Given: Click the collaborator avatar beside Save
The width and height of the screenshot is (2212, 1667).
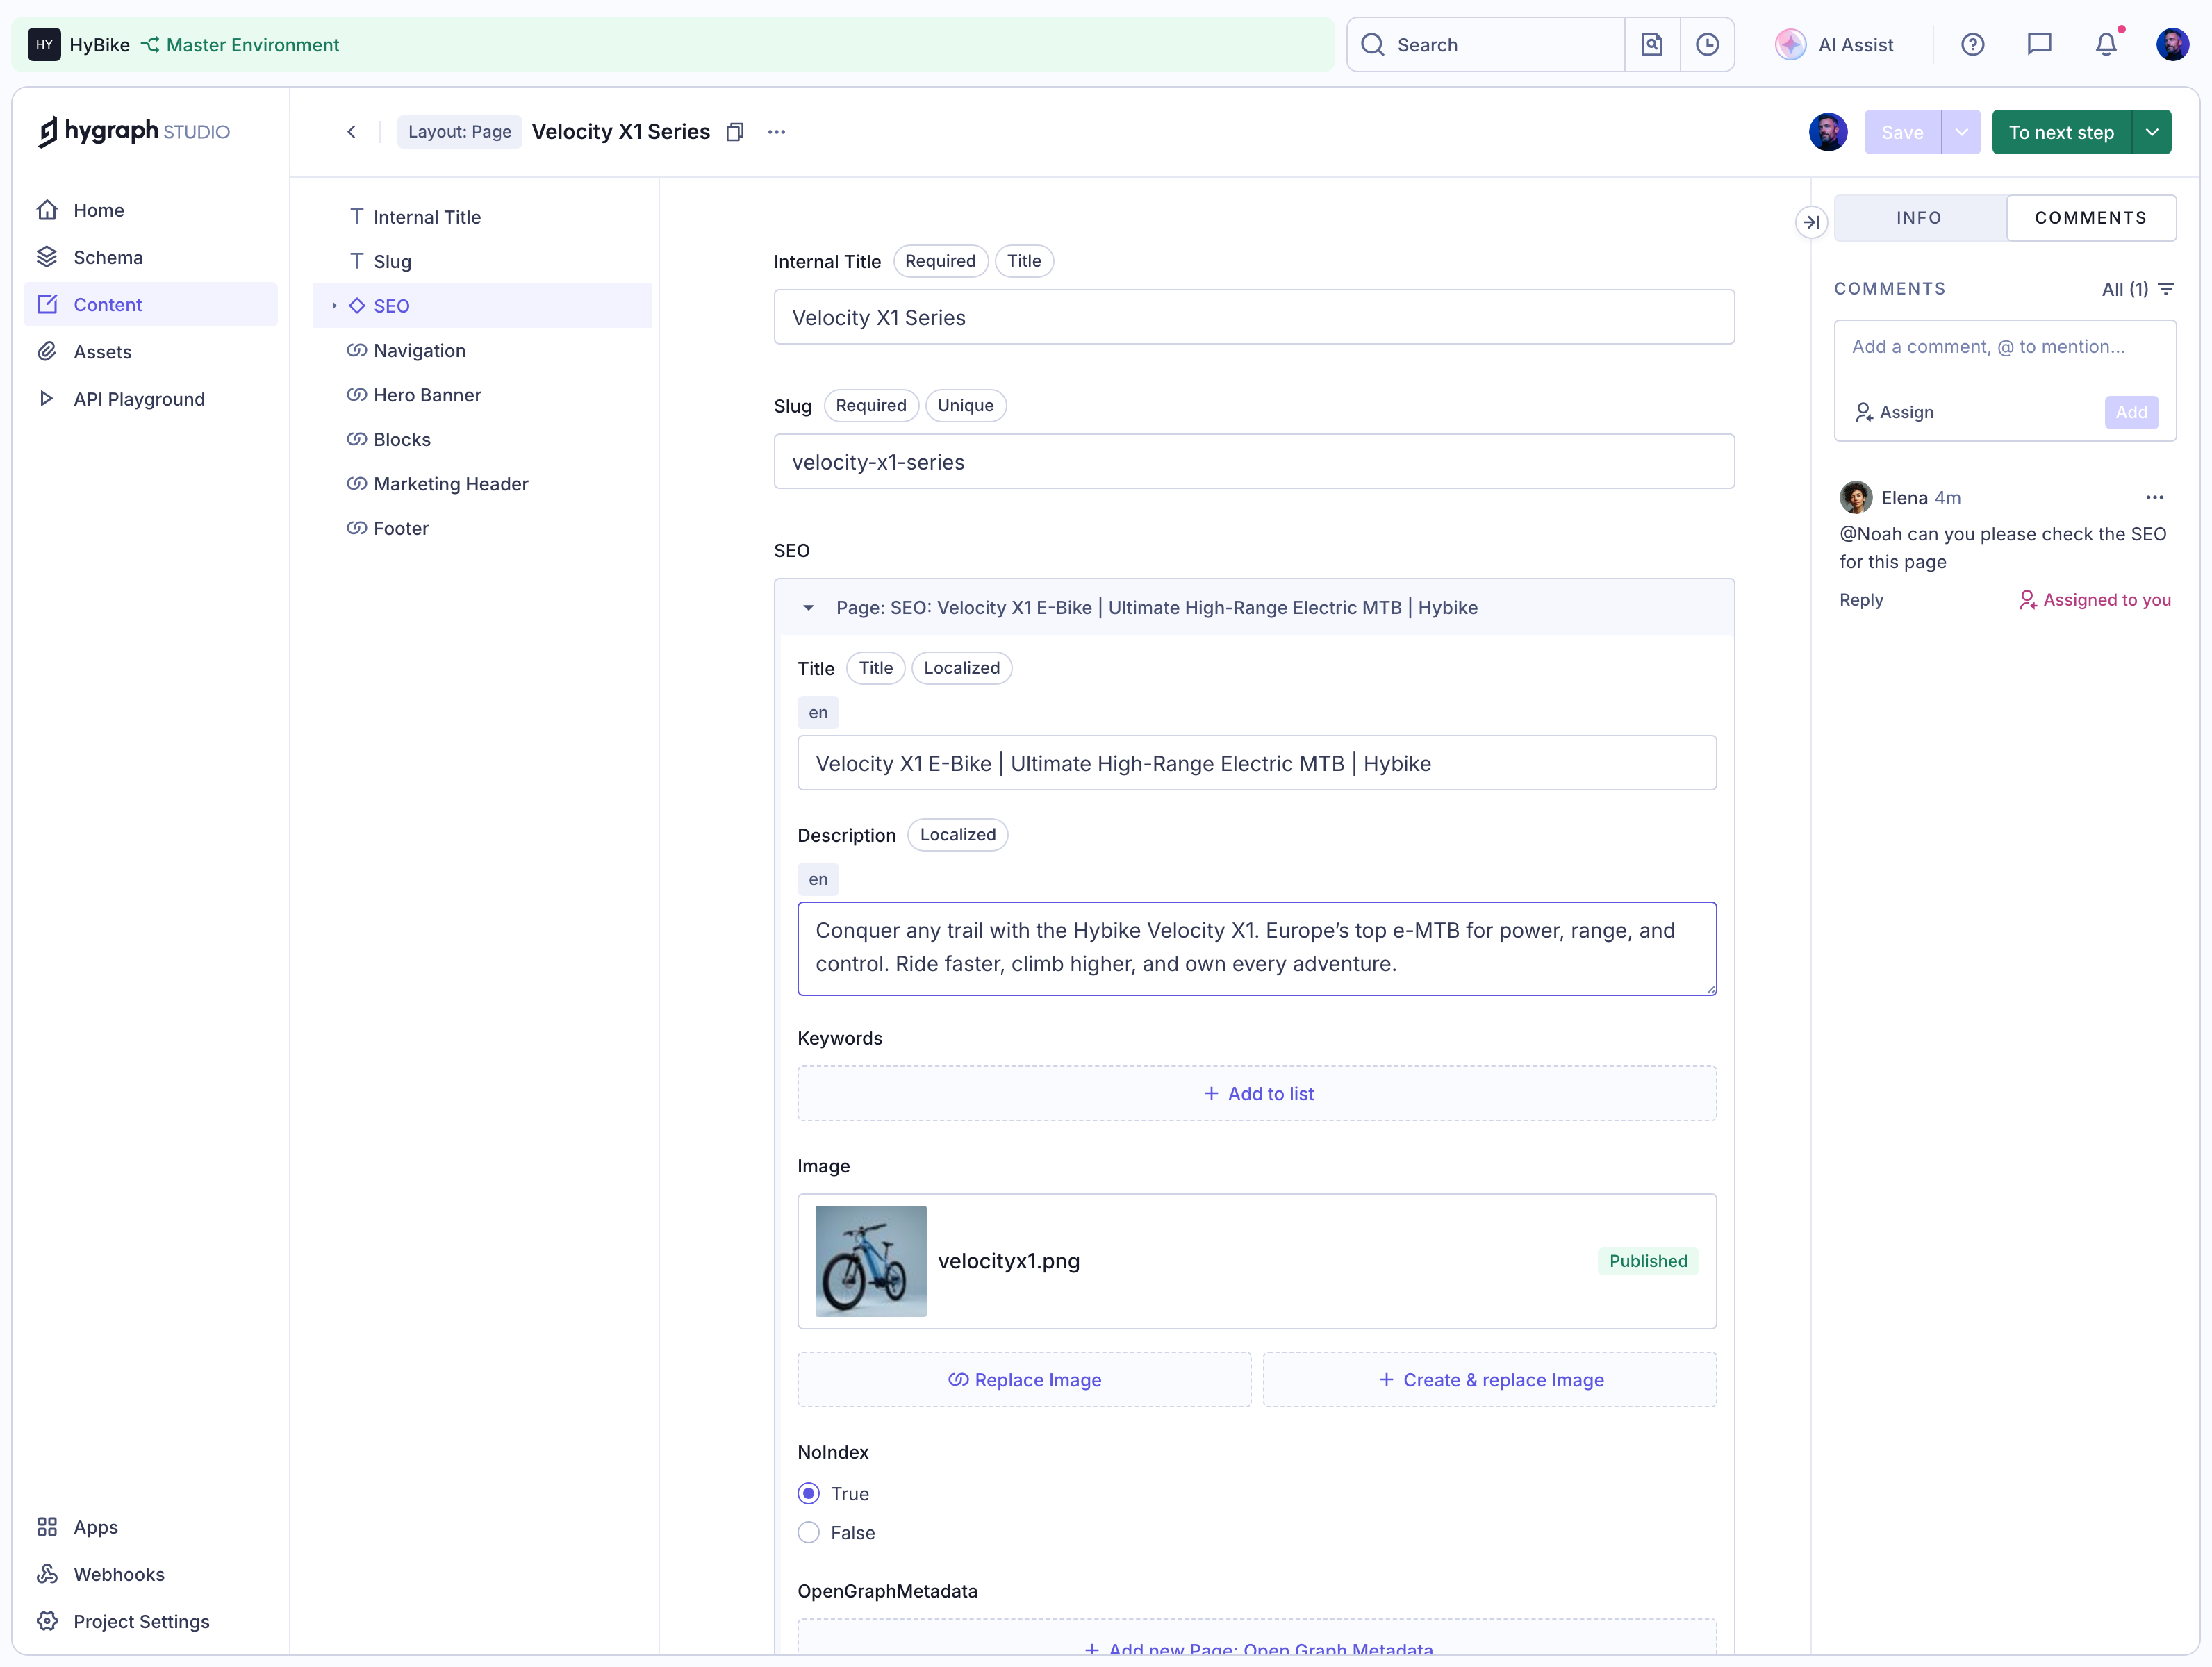Looking at the screenshot, I should point(1828,132).
